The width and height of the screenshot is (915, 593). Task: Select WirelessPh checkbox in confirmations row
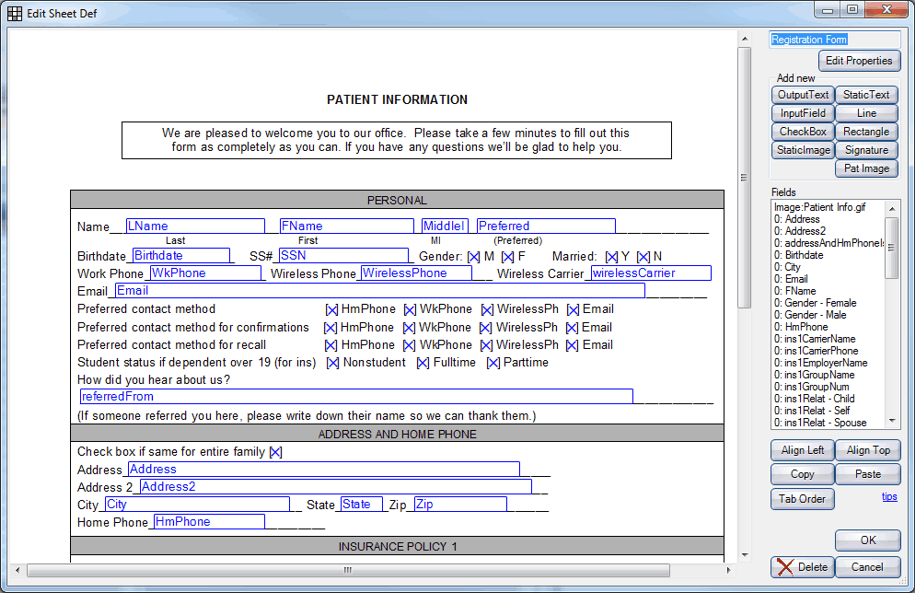486,328
